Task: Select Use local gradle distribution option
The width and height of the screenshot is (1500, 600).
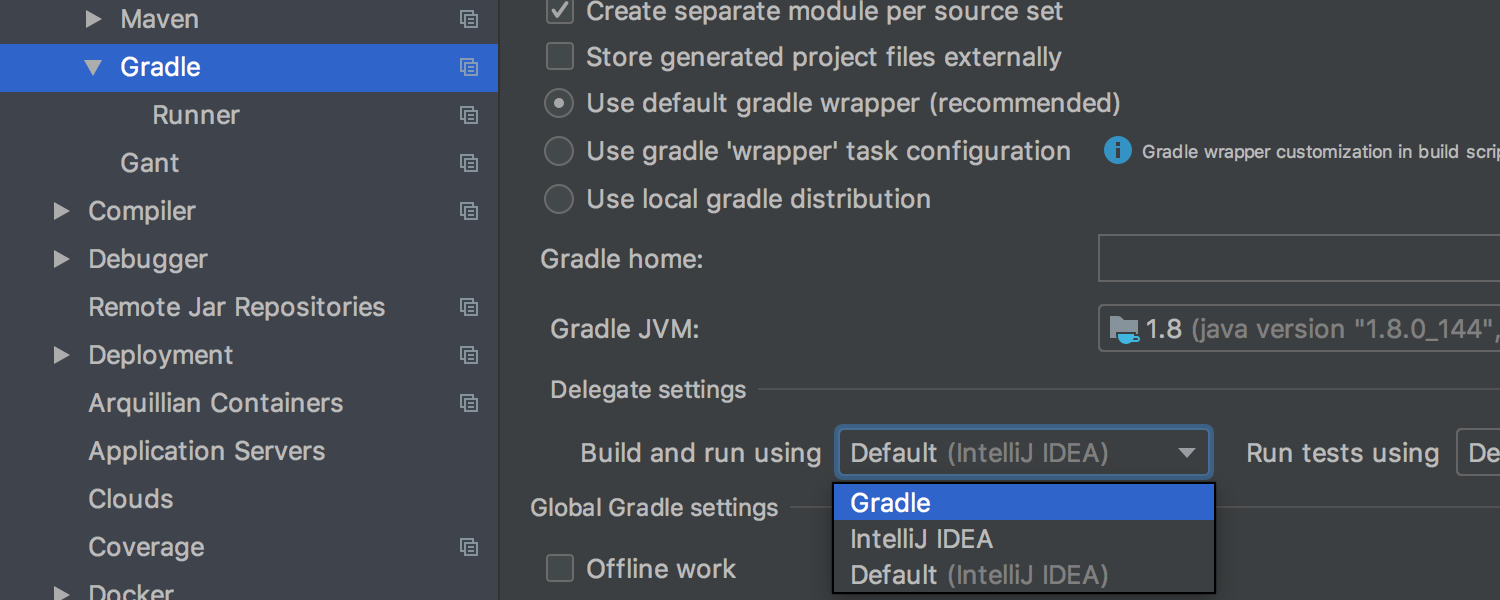Action: 559,199
